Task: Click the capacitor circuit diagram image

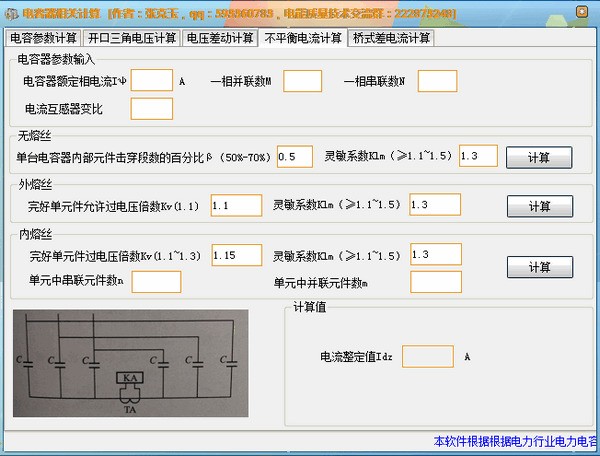Action: 129,365
